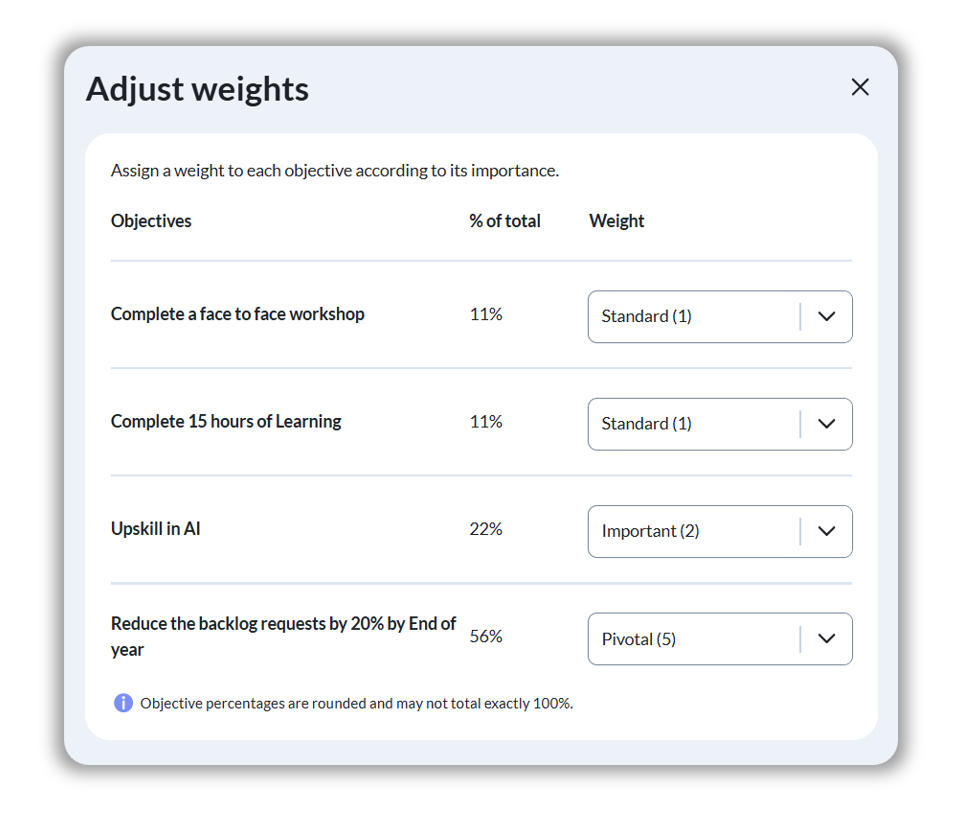Click the 11% value for 15 hours of Learning

(x=486, y=422)
